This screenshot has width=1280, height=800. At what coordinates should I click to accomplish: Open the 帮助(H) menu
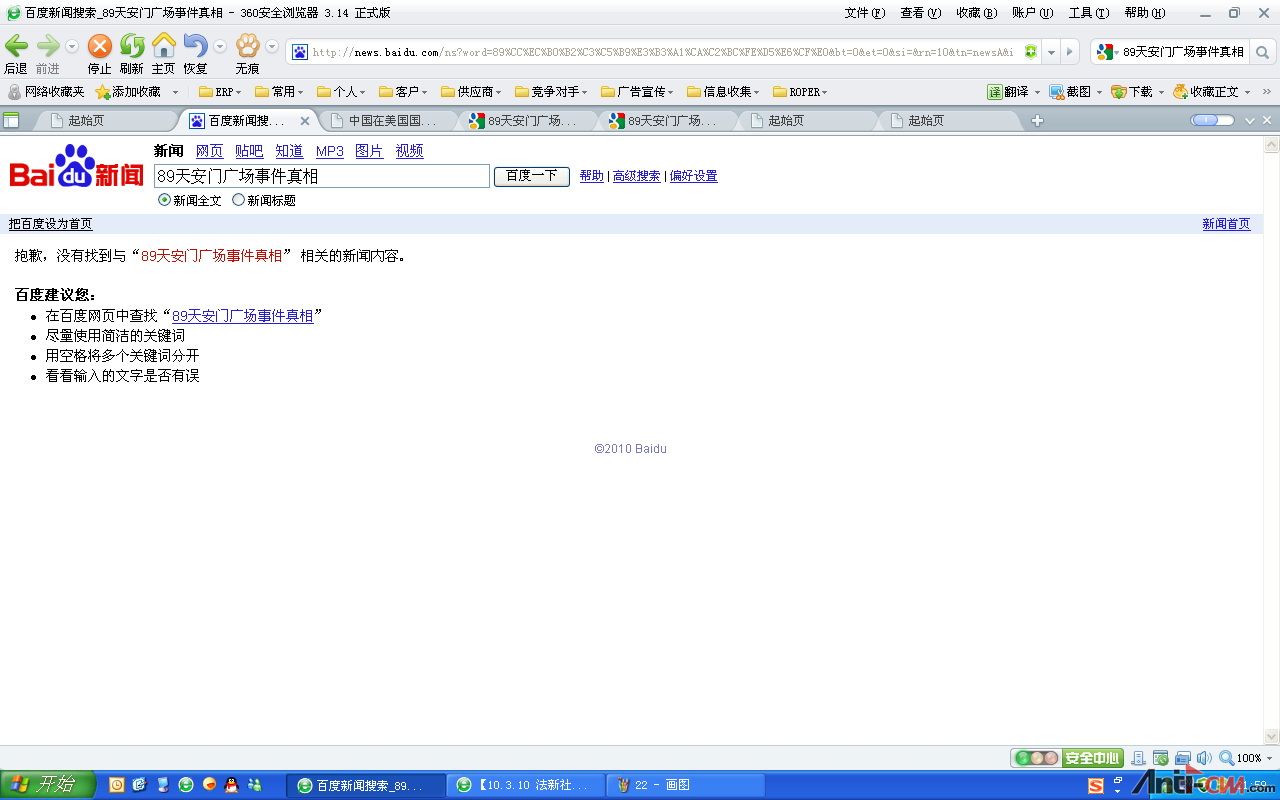pos(1145,13)
